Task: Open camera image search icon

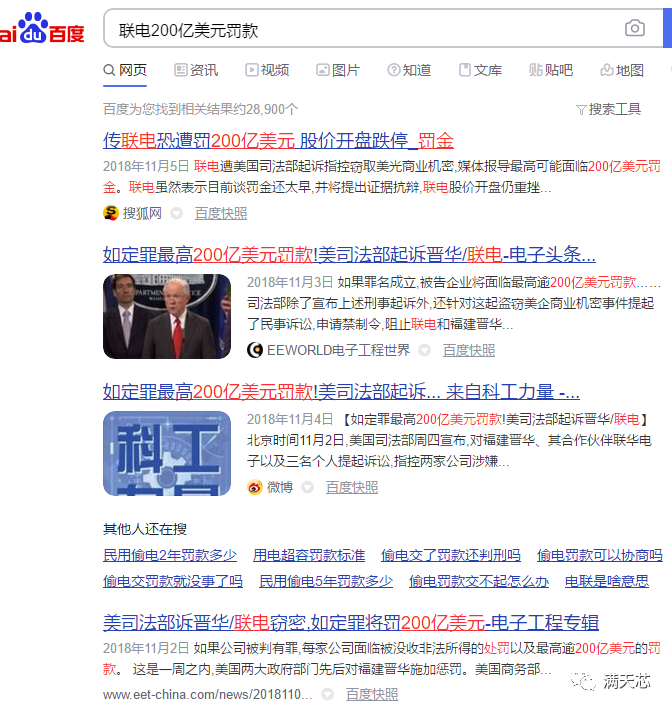Action: 634,28
